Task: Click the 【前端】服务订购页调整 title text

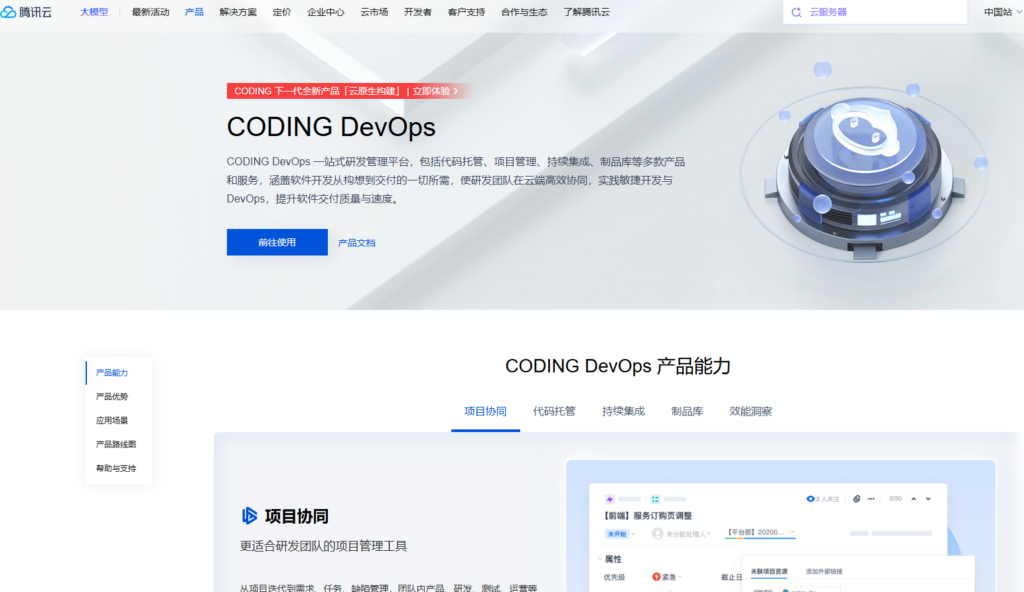Action: (x=646, y=516)
